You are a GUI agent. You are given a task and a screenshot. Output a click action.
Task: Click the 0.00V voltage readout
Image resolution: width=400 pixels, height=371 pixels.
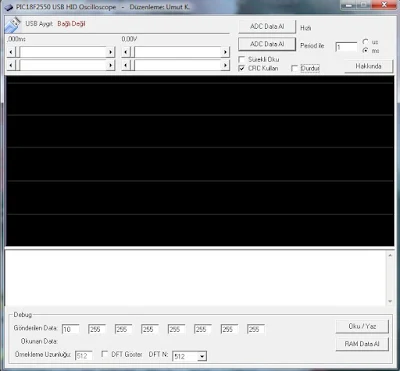tap(129, 39)
